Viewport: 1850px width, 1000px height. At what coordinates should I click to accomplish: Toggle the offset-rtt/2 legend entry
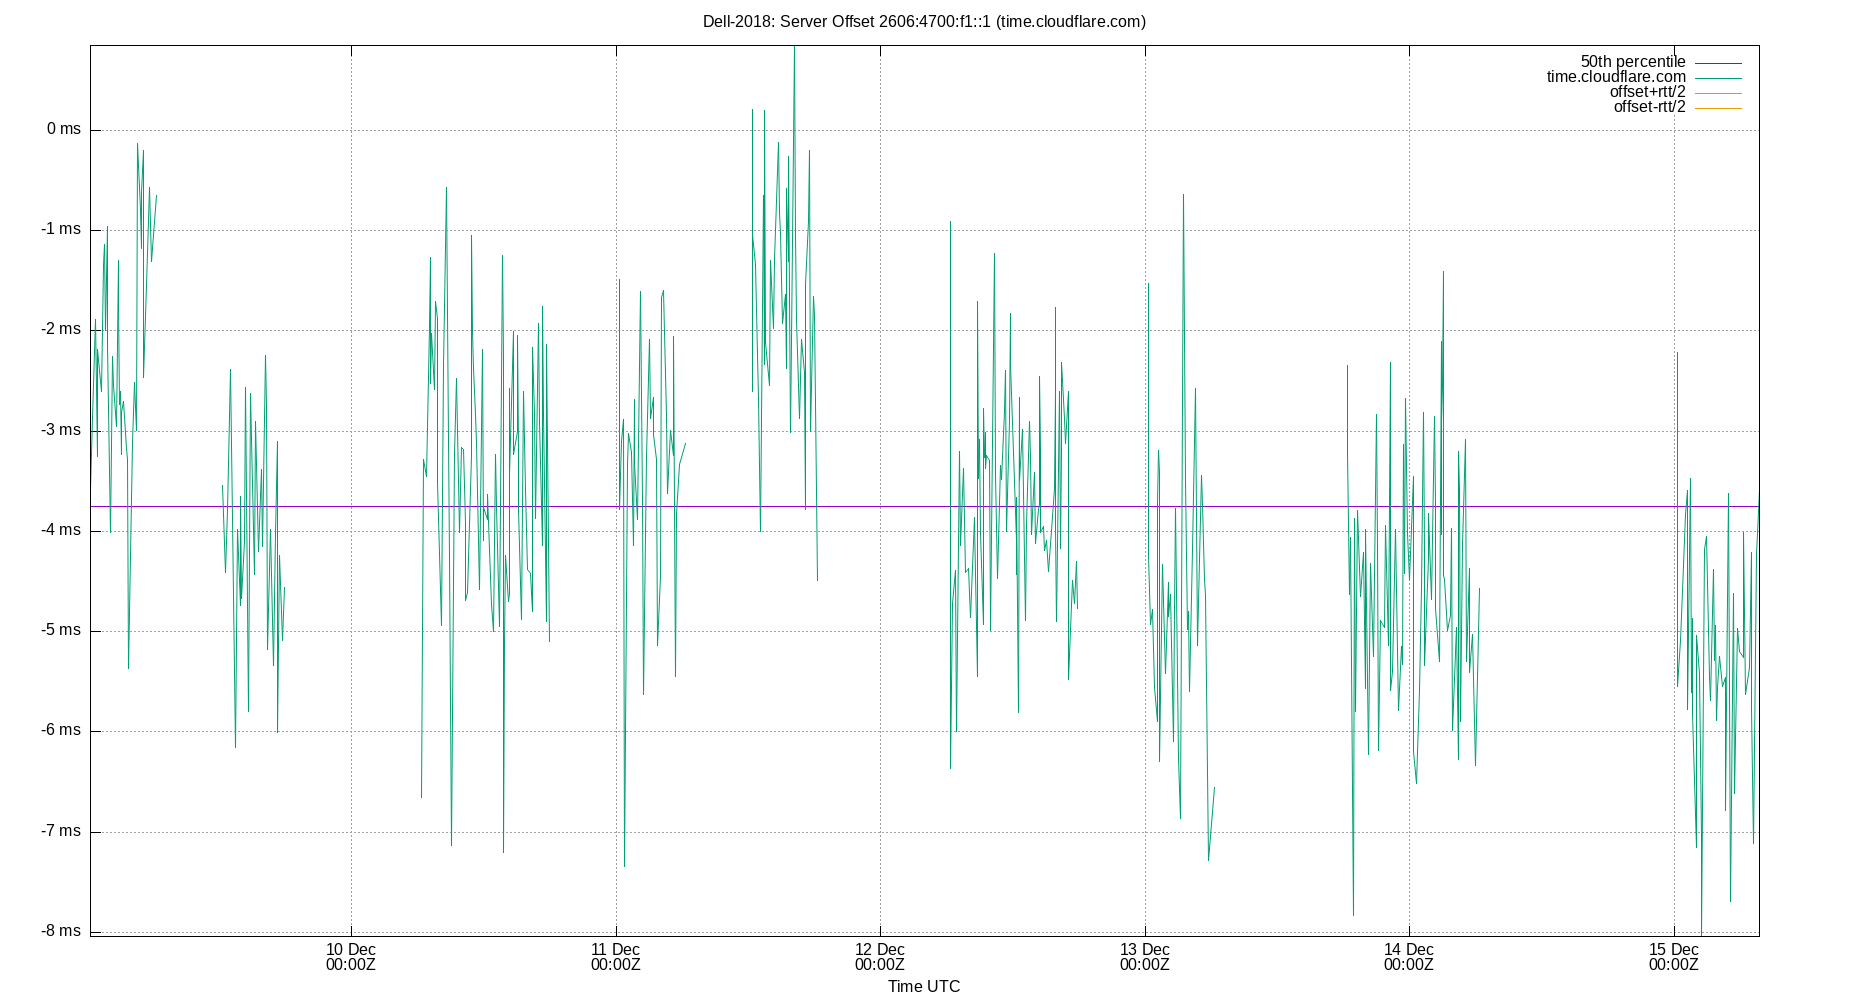click(1649, 105)
